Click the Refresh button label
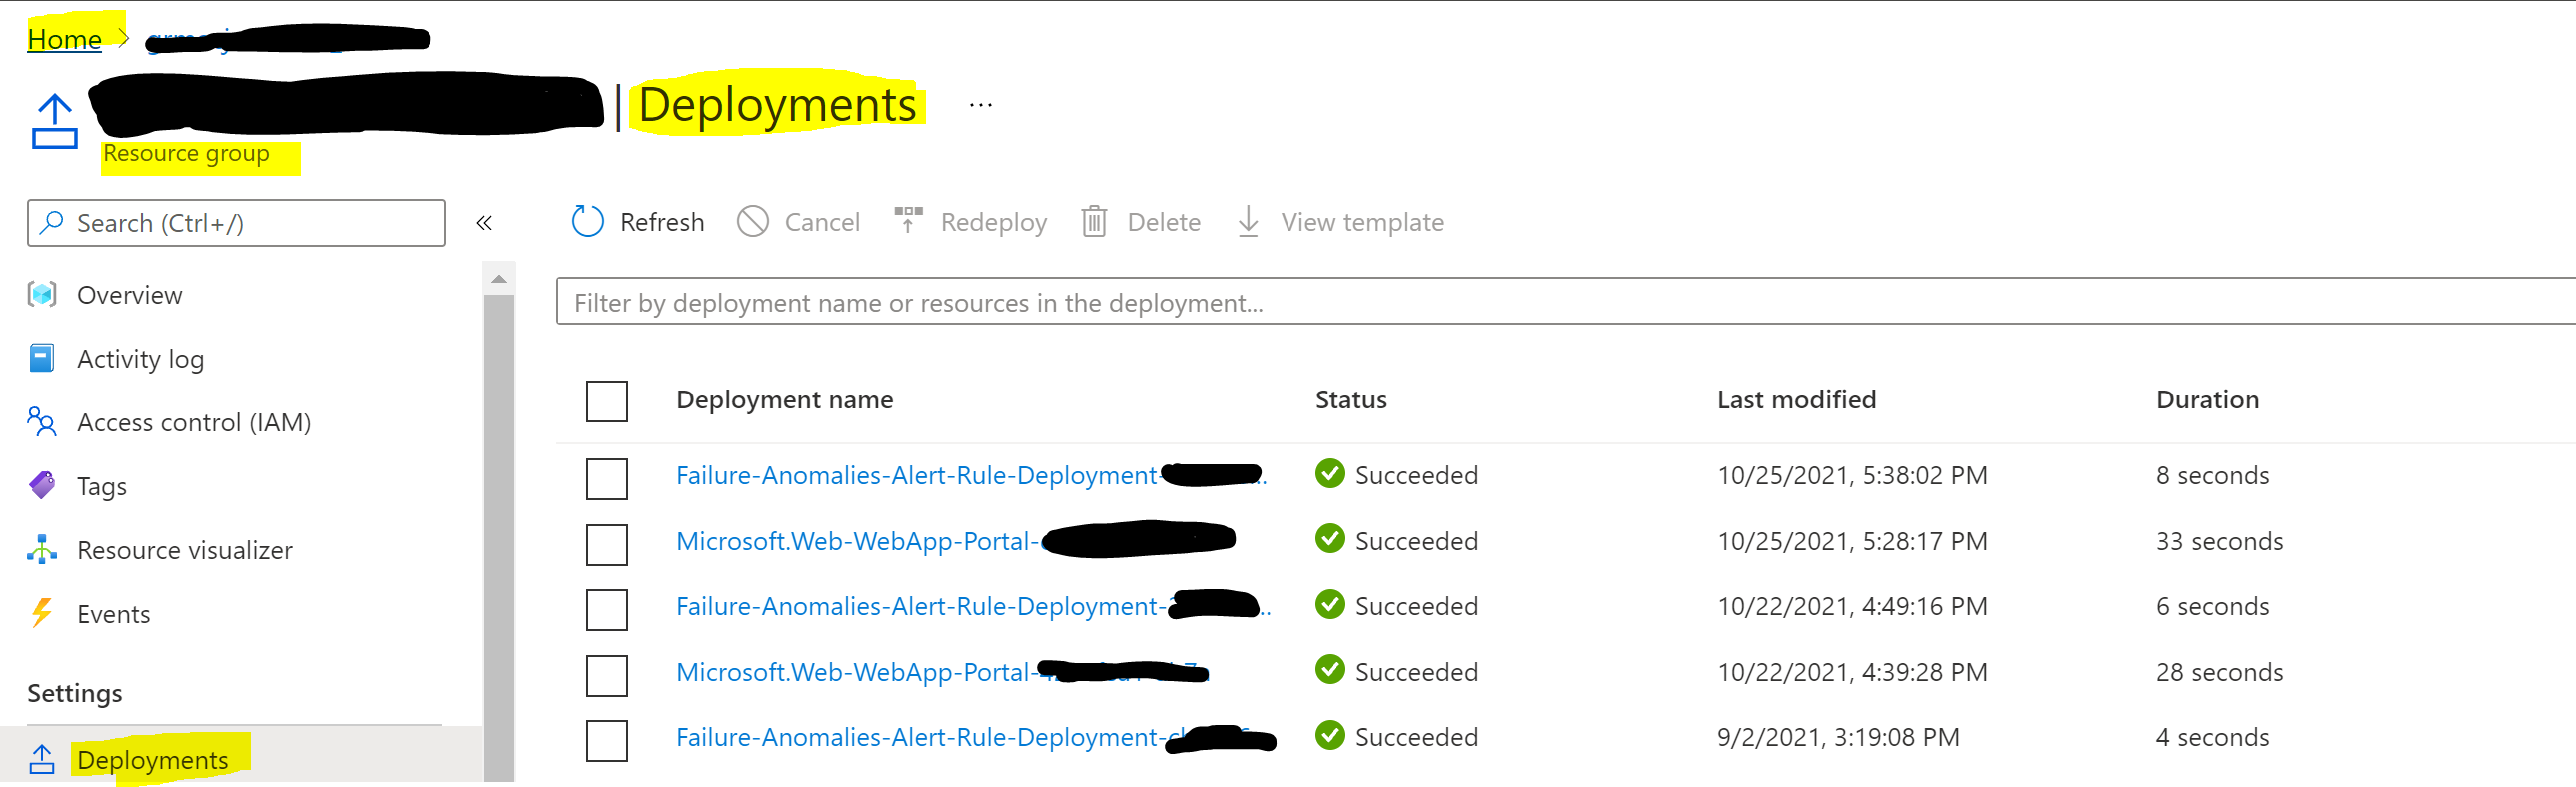Image resolution: width=2576 pixels, height=787 pixels. point(662,222)
